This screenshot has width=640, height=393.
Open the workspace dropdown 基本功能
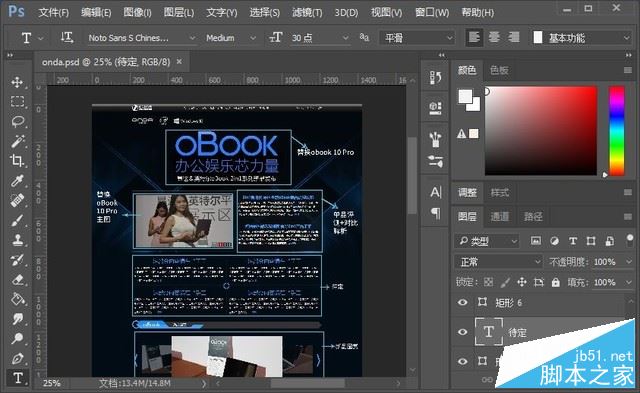tap(581, 38)
